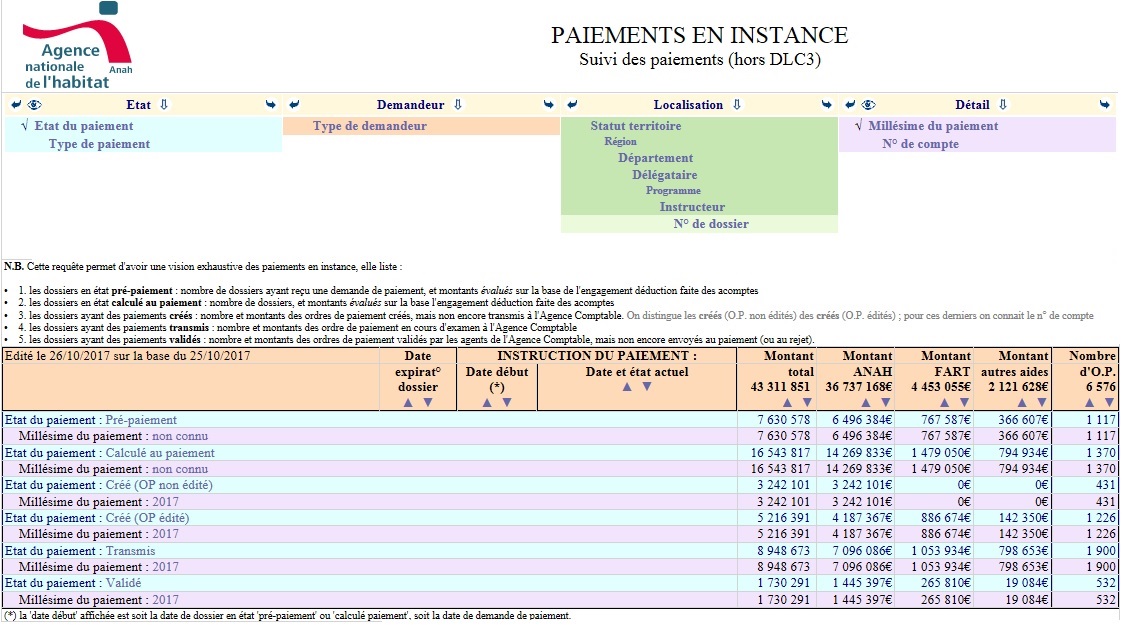This screenshot has height=625, width=1126.
Task: Sort Date début column ascending
Action: (x=487, y=403)
